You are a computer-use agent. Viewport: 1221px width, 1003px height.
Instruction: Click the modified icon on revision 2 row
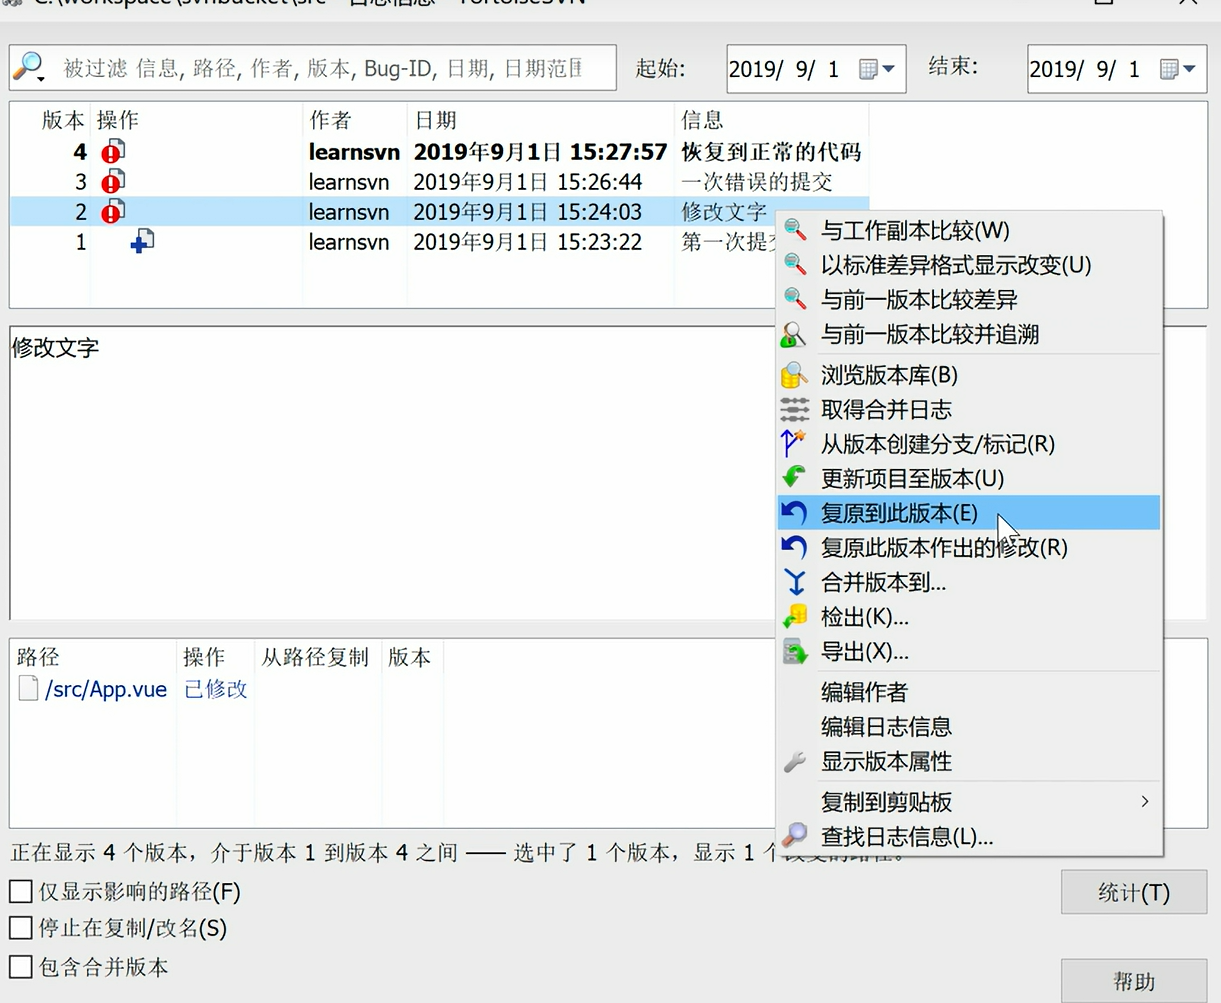pos(112,212)
